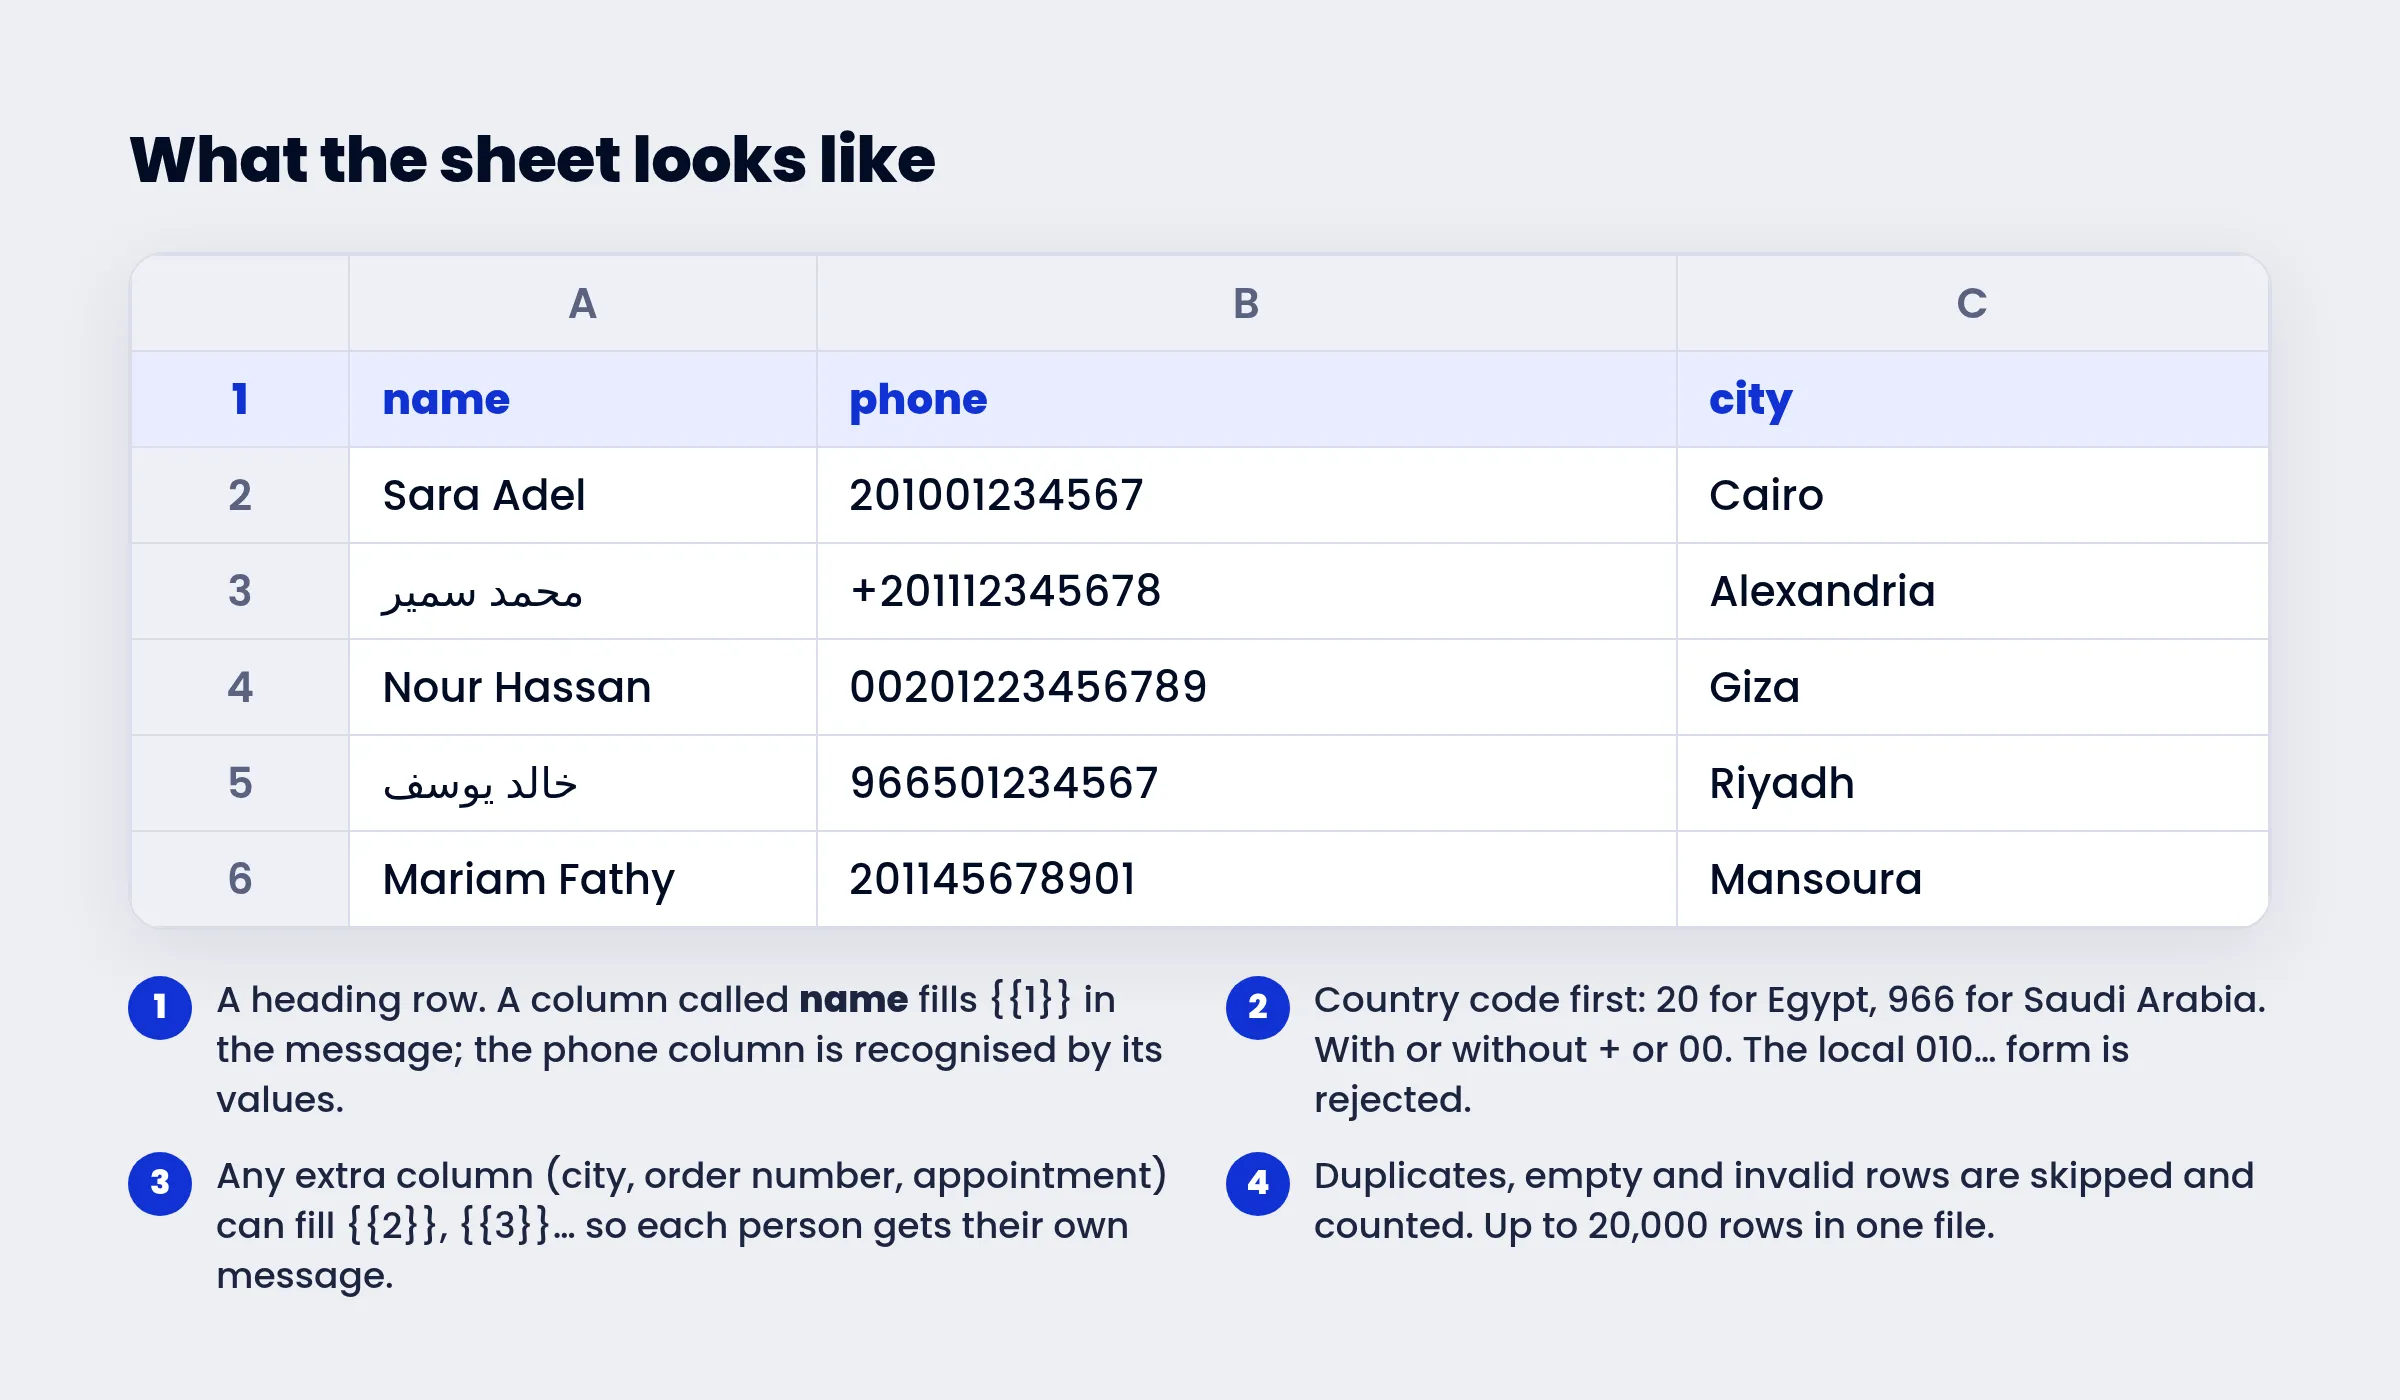Viewport: 2400px width, 1400px height.
Task: Click the 'Mariam Fathy' cell
Action: coord(583,879)
